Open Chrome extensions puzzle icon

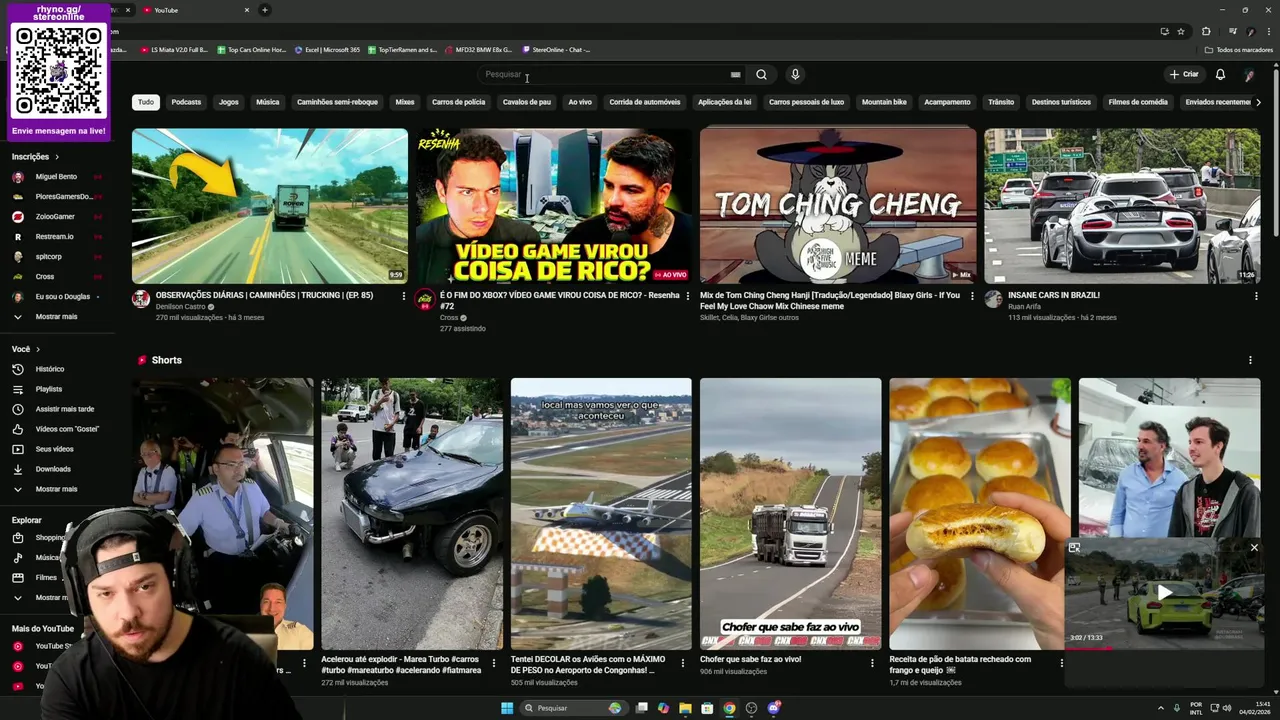[1206, 31]
